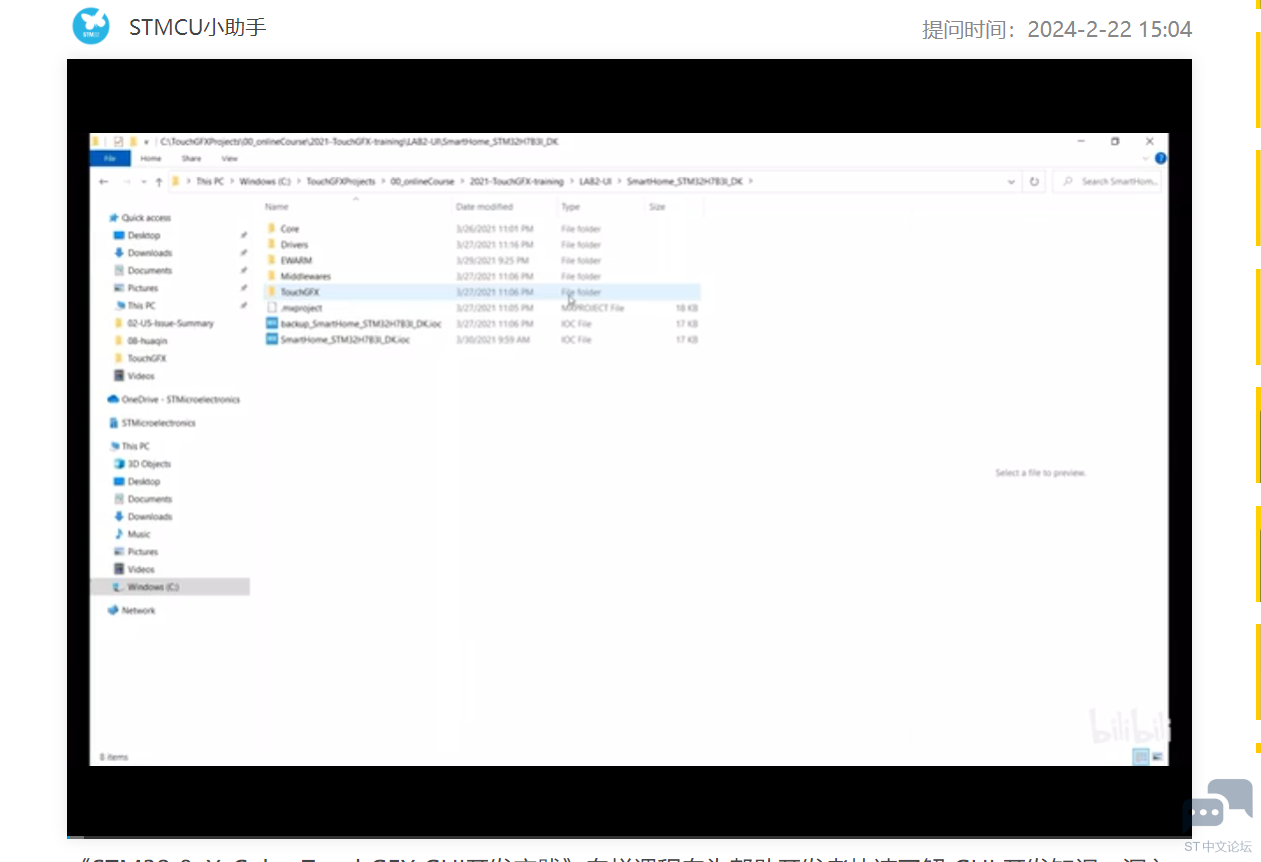
Task: Open Documents under This PC tree
Action: click(x=150, y=499)
